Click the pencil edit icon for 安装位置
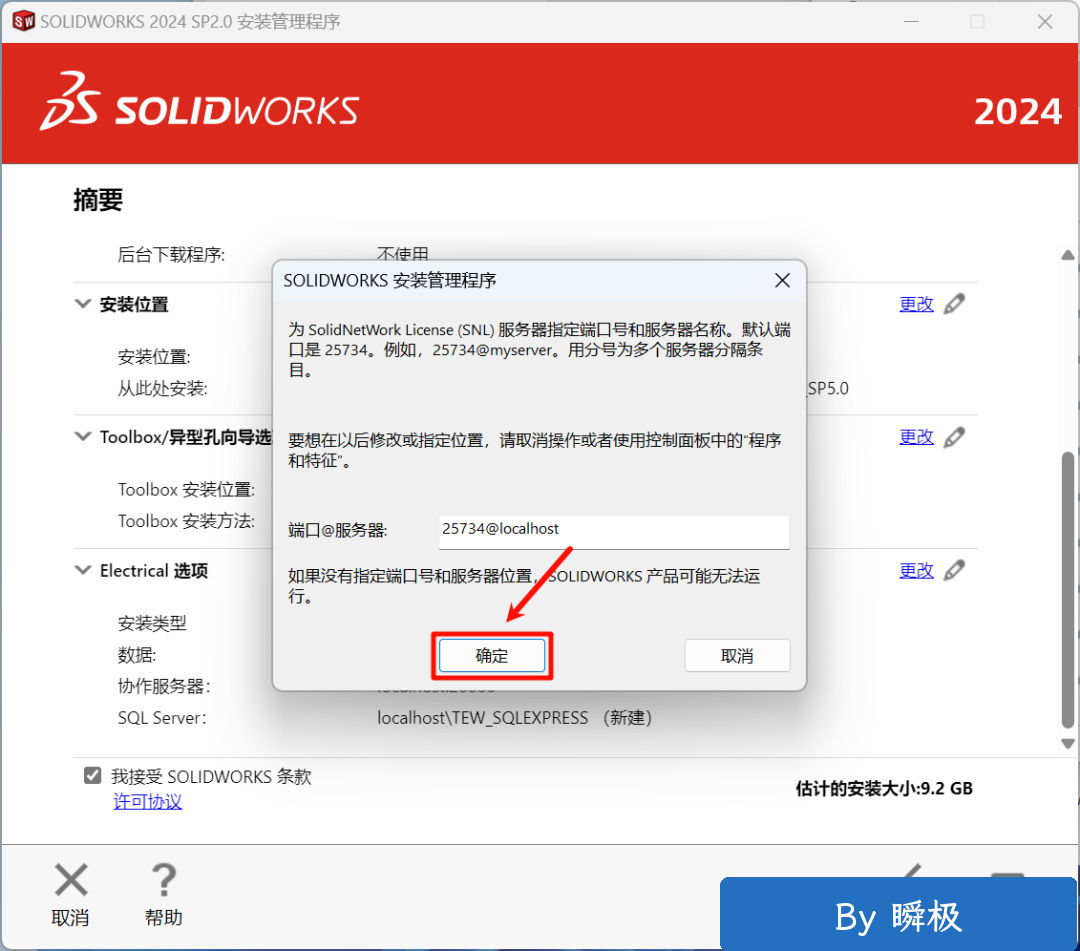1080x951 pixels. click(954, 304)
